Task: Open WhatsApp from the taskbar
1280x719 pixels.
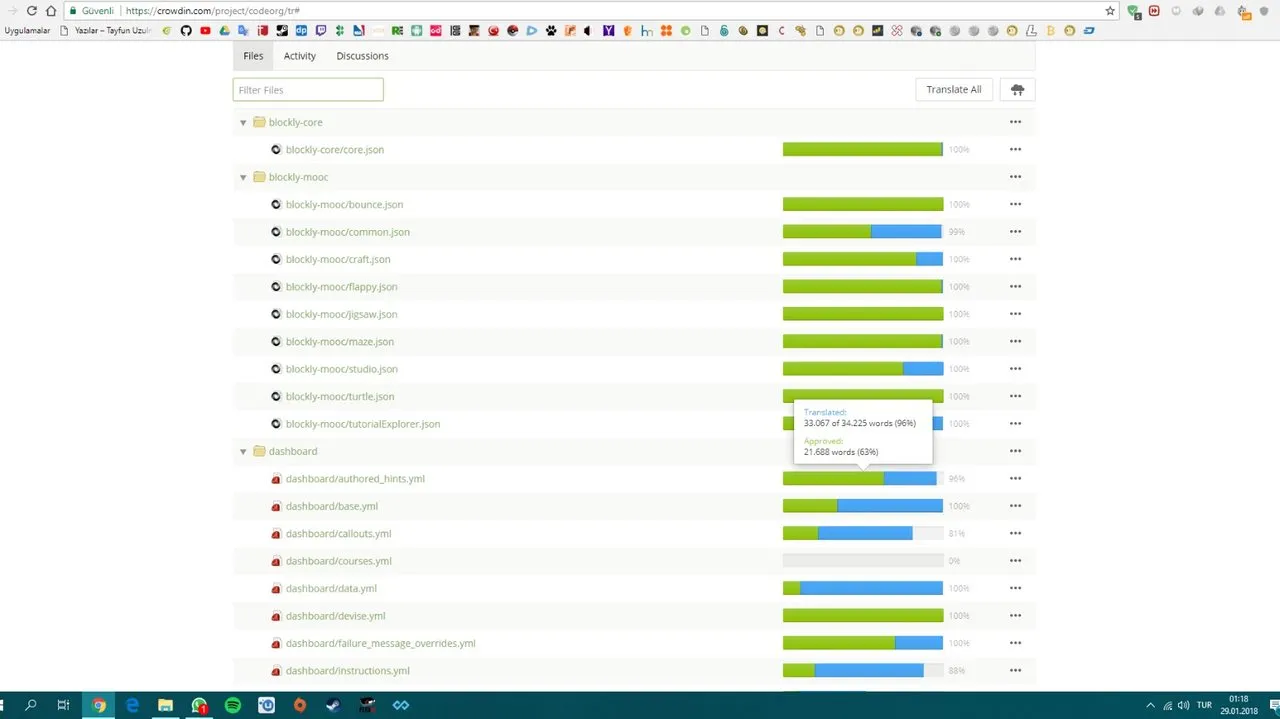Action: pyautogui.click(x=199, y=705)
